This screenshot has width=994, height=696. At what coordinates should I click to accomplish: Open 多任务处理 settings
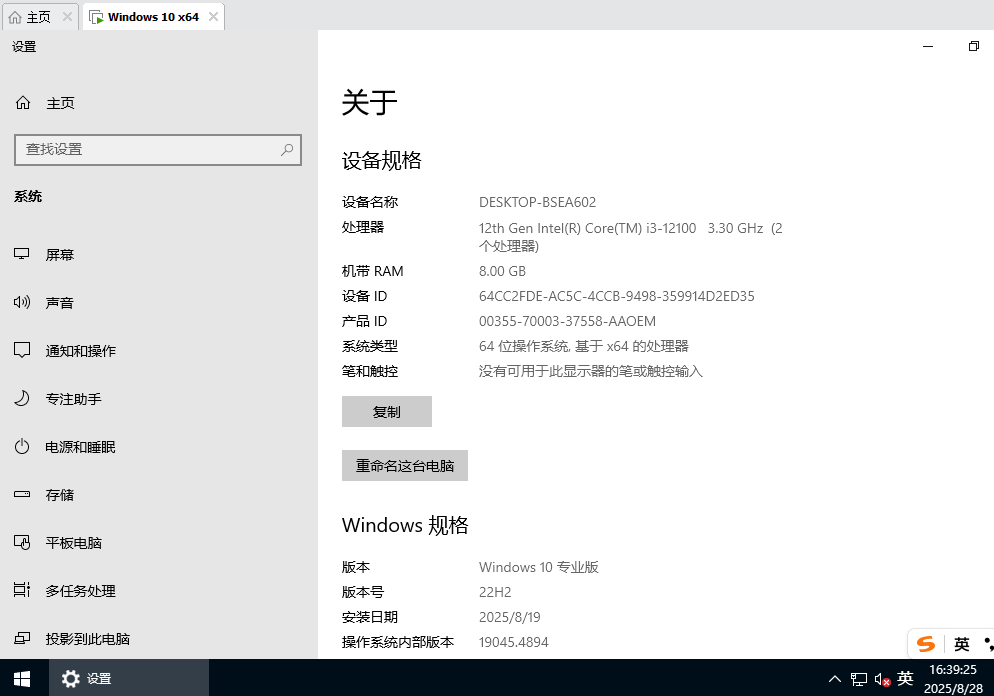coord(158,591)
